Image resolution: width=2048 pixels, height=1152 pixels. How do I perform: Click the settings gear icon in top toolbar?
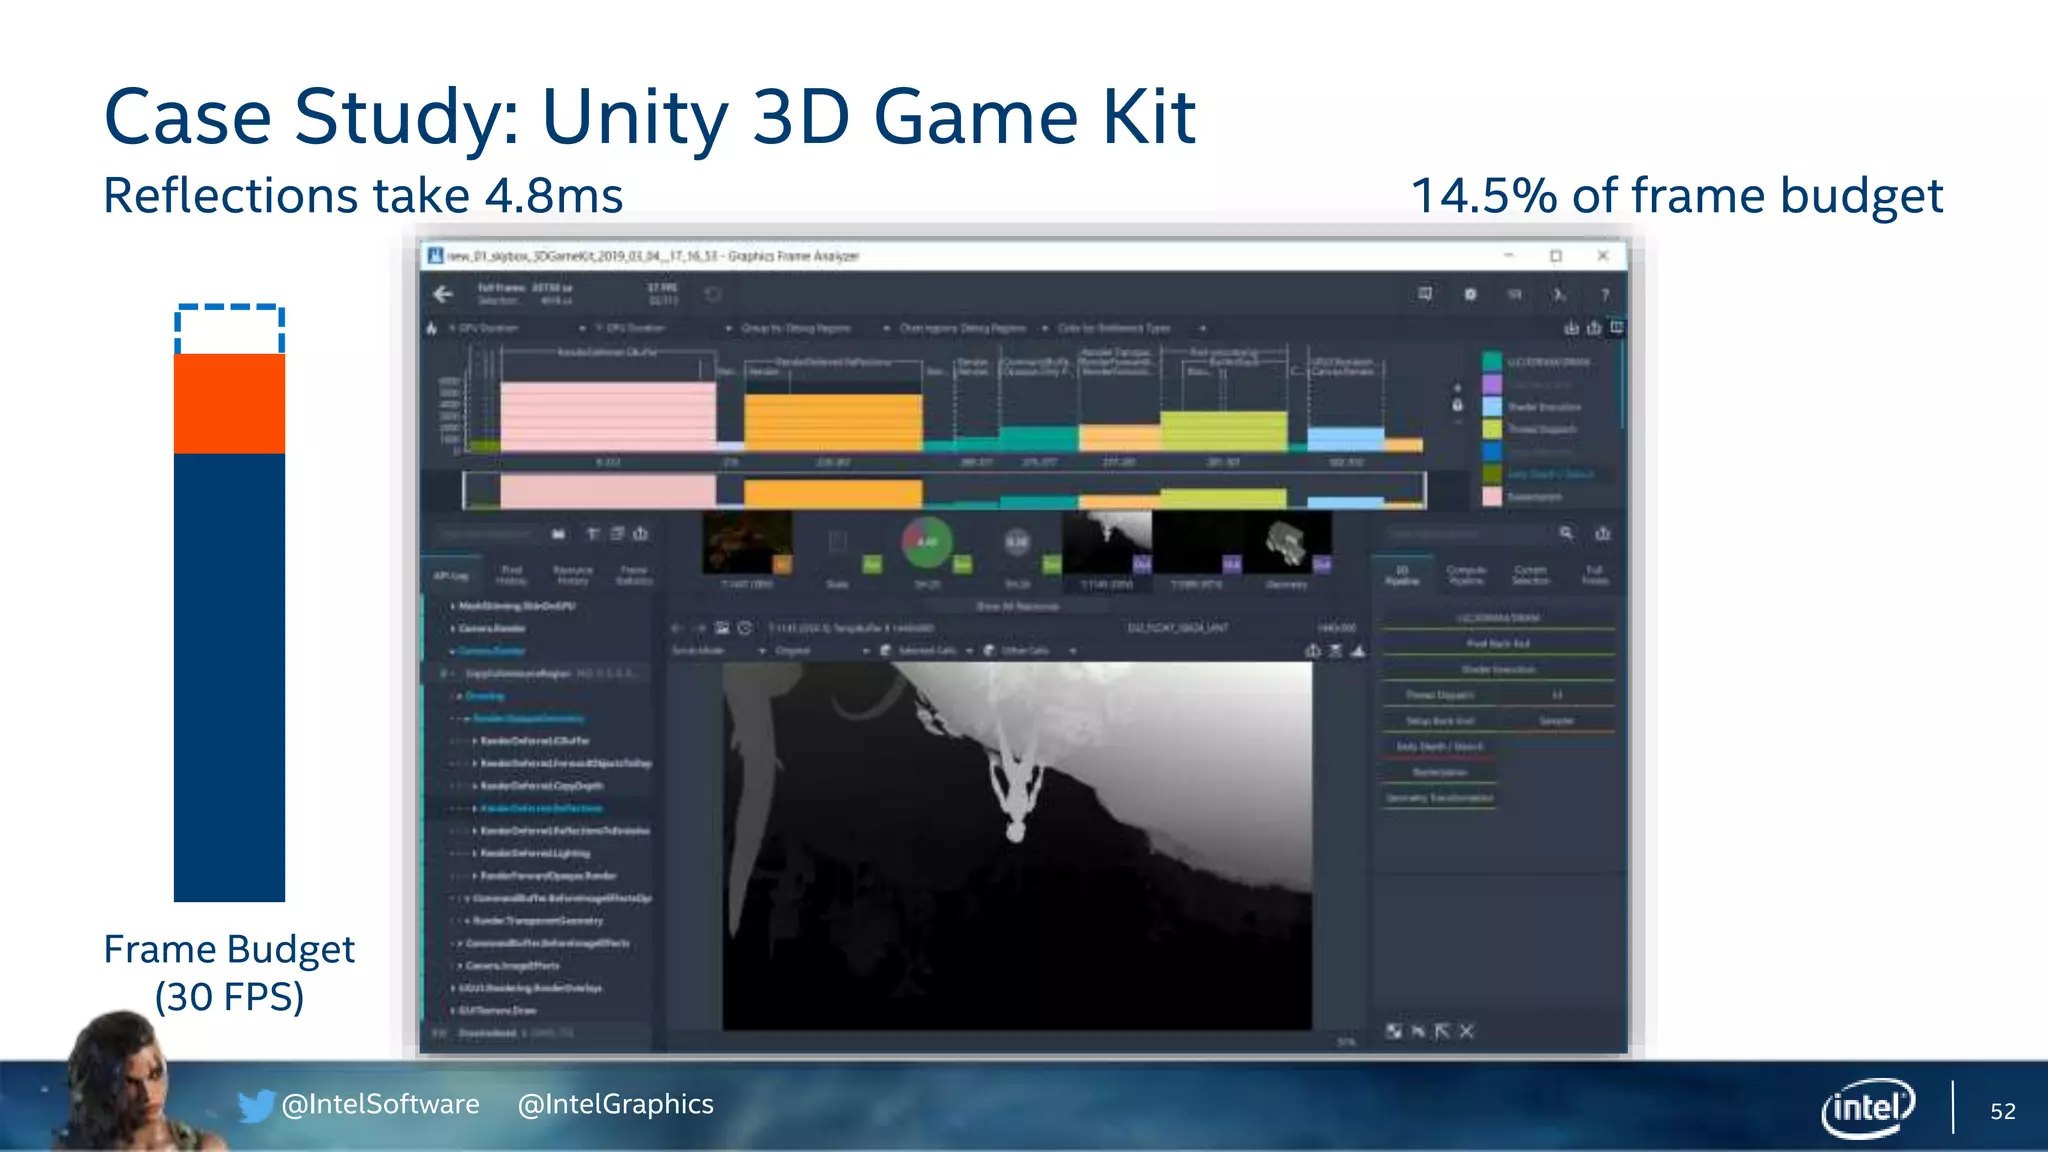(1470, 294)
